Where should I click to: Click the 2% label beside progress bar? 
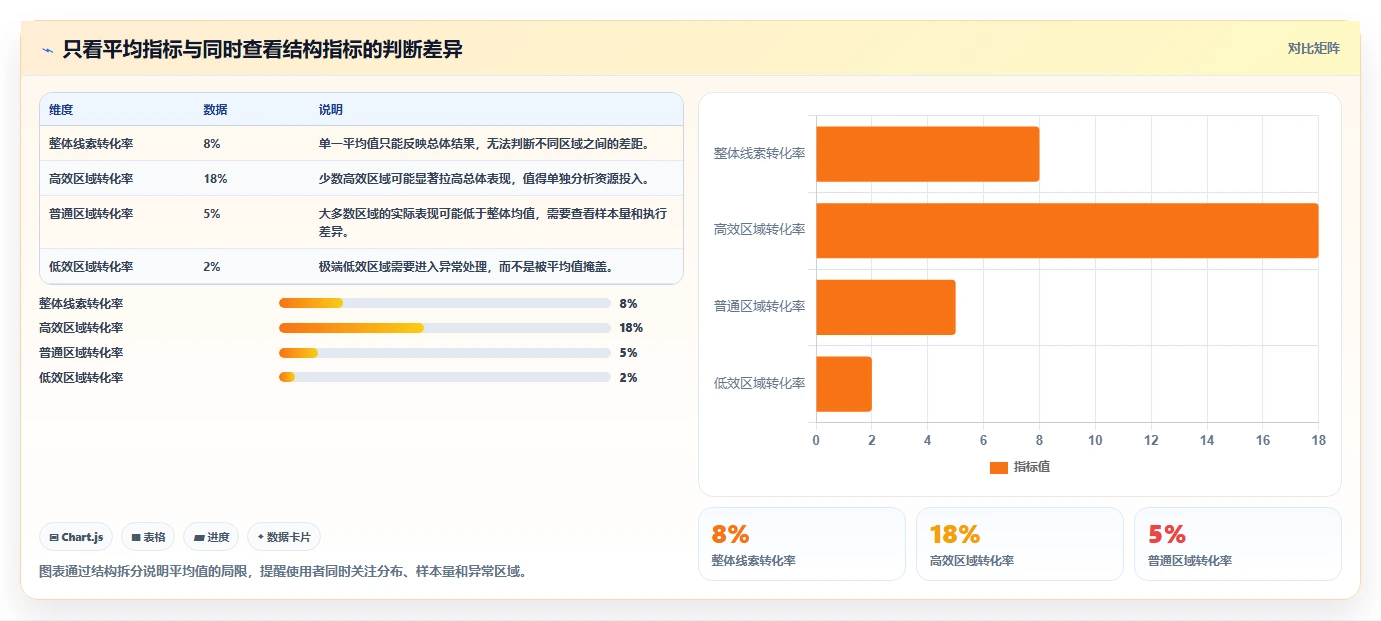click(628, 378)
